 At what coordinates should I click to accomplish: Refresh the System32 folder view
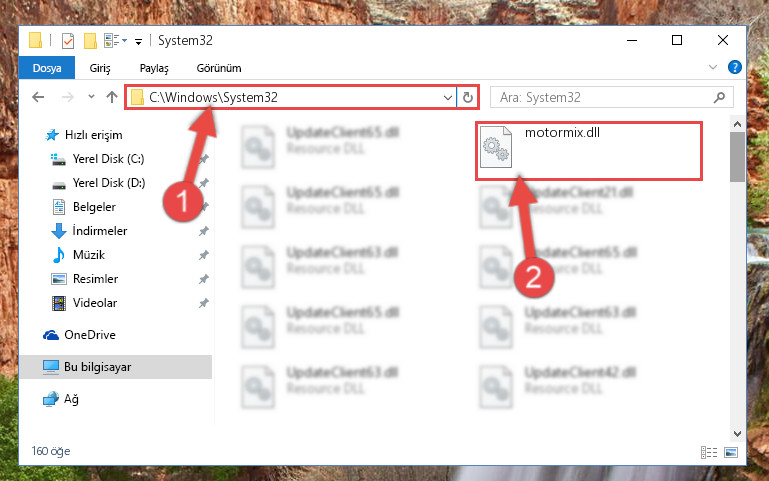coord(468,98)
